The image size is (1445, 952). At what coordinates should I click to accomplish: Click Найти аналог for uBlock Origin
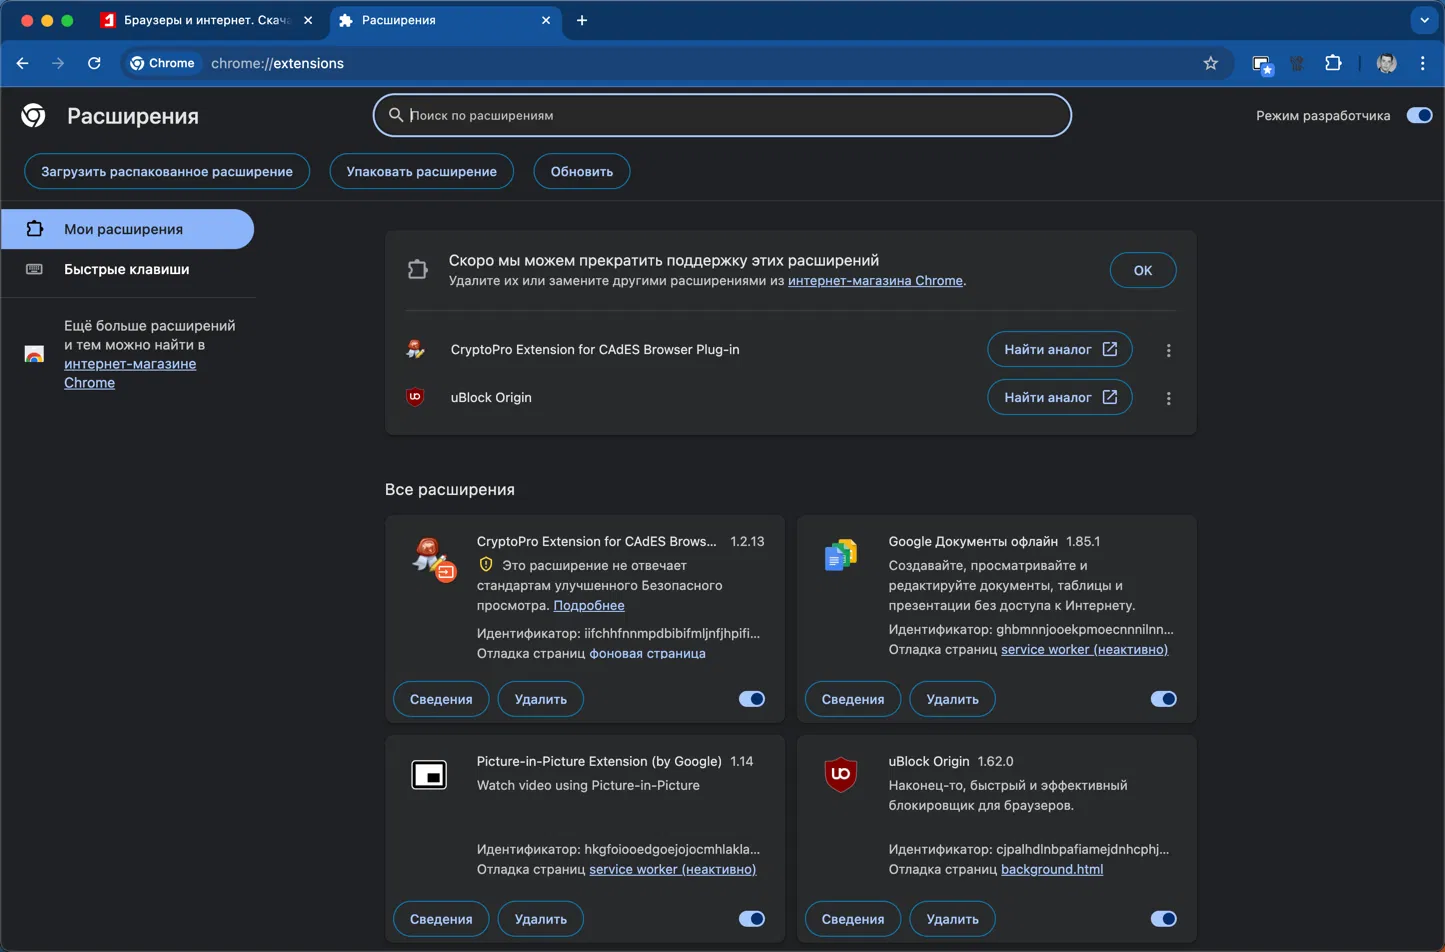pos(1060,397)
